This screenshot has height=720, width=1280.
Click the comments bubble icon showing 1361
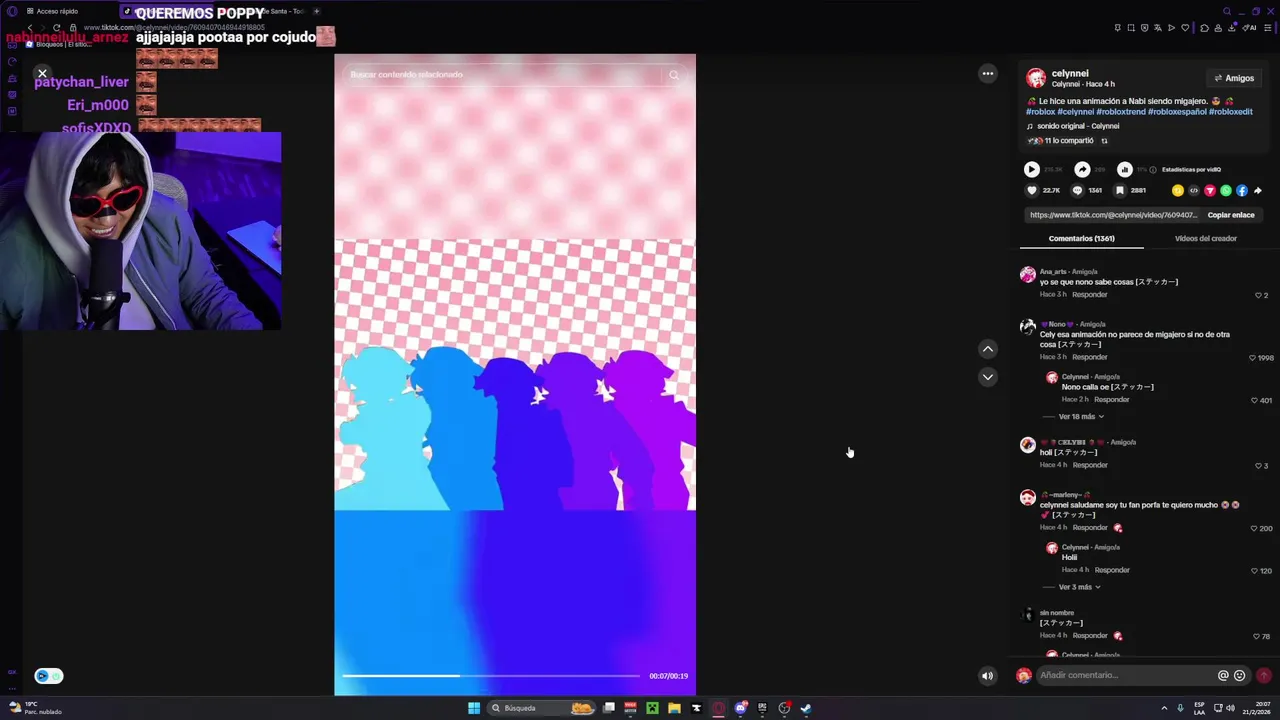pos(1077,191)
